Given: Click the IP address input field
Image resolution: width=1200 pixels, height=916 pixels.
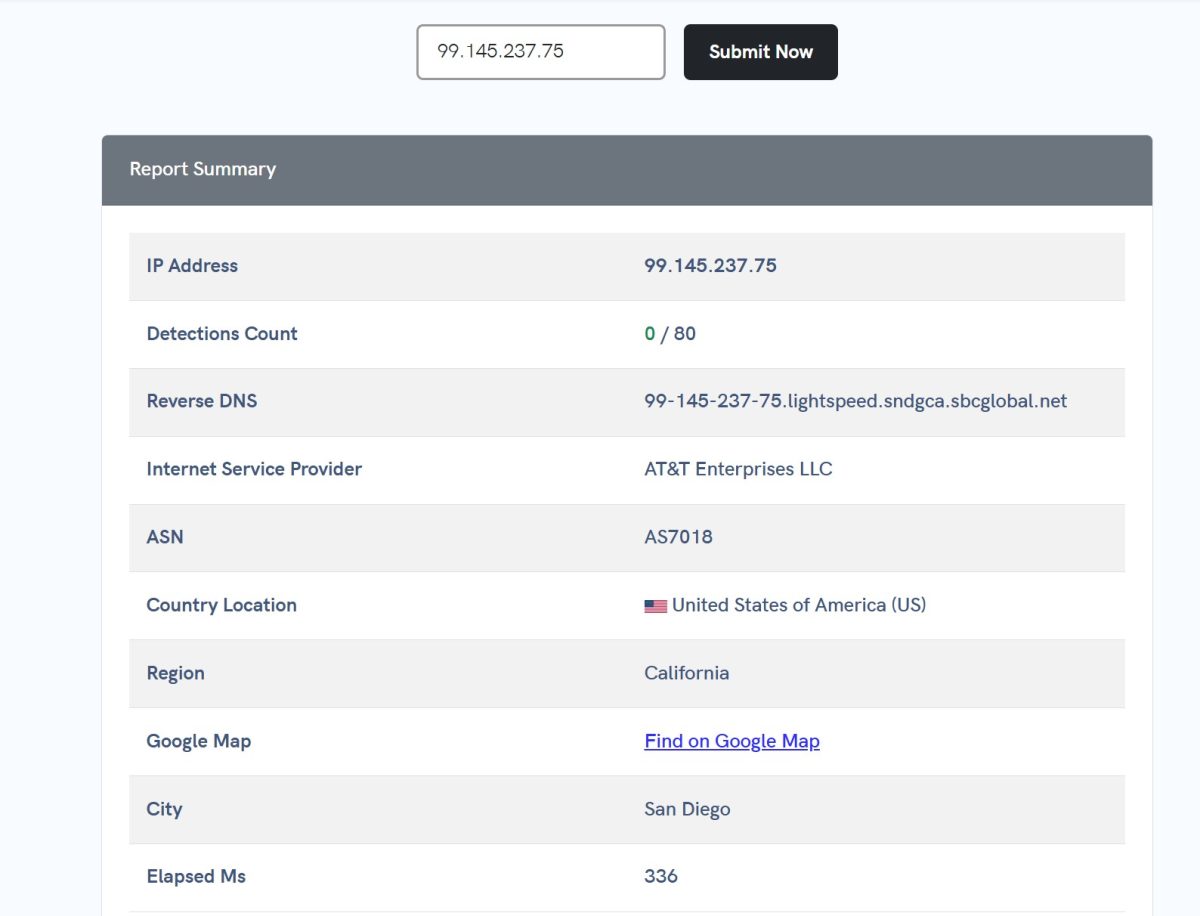Looking at the screenshot, I should pos(540,52).
